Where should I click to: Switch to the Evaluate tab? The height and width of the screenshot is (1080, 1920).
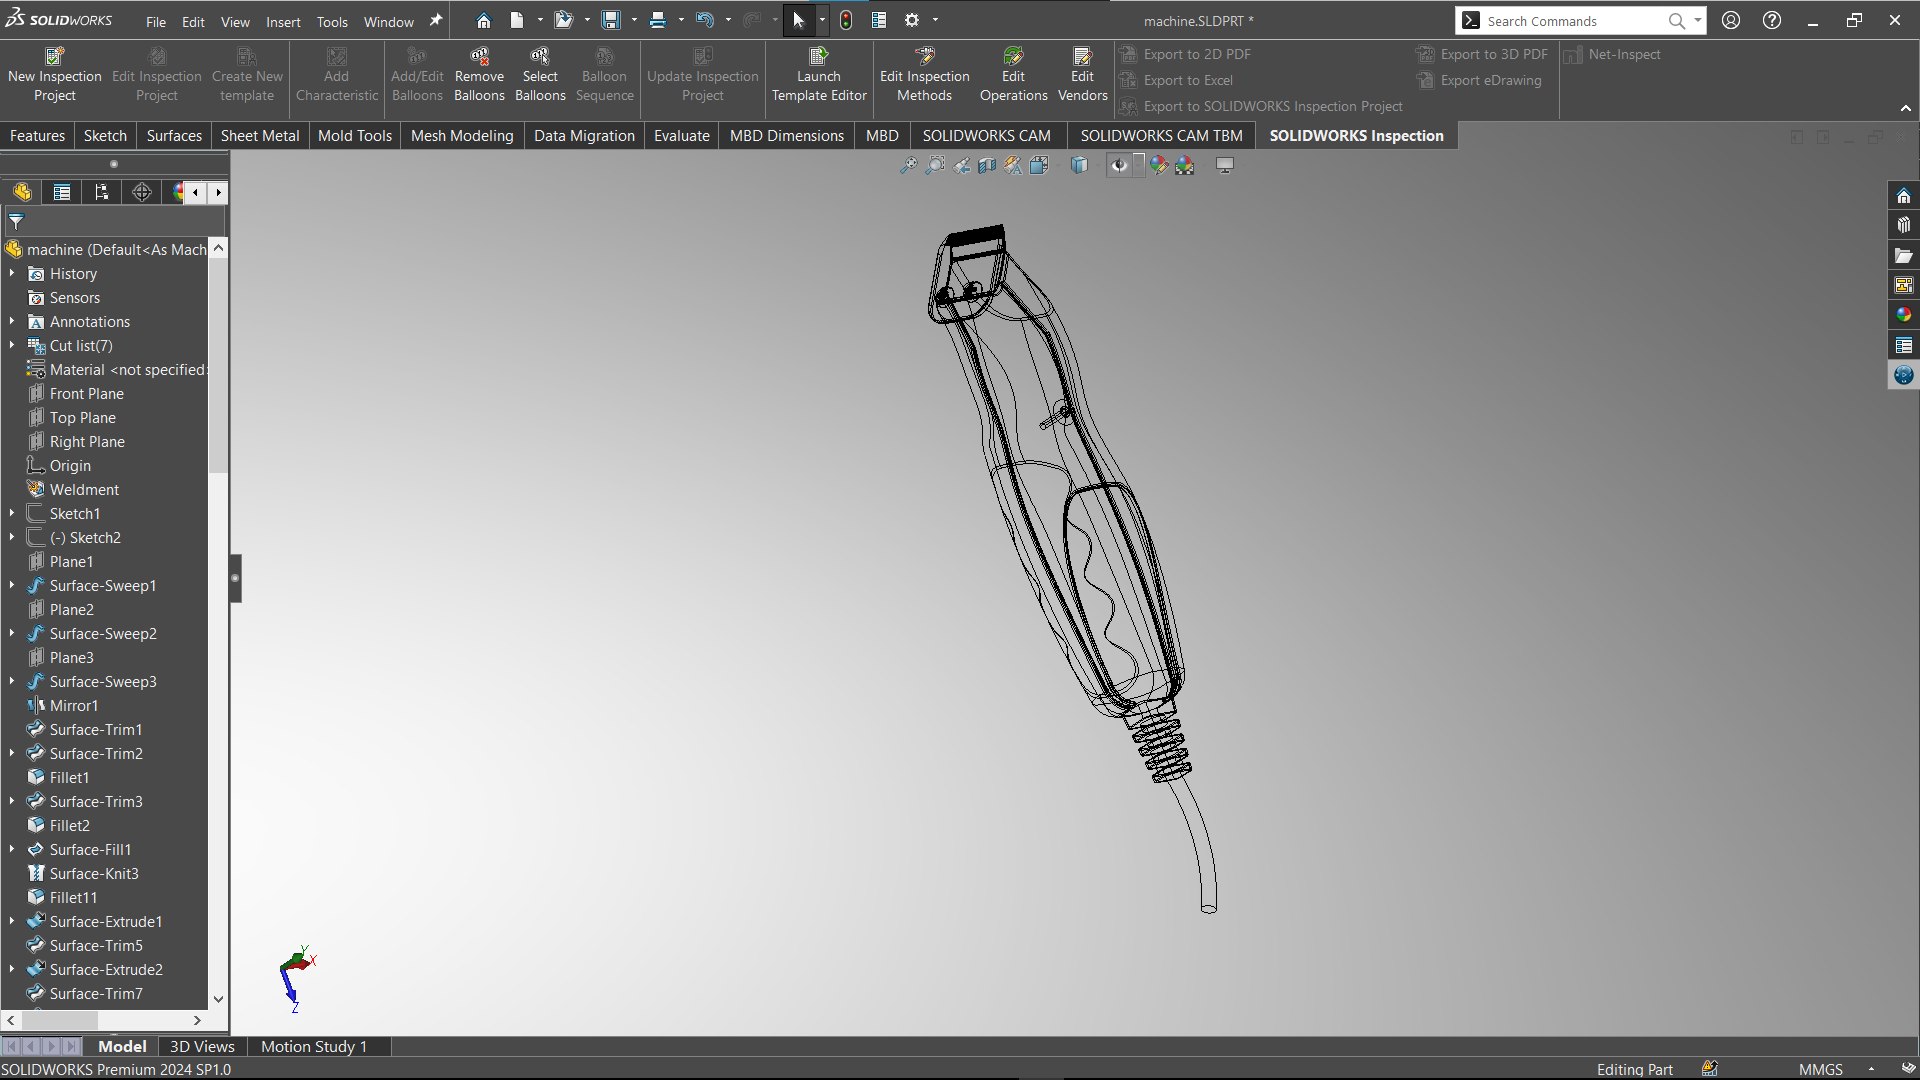tap(682, 135)
